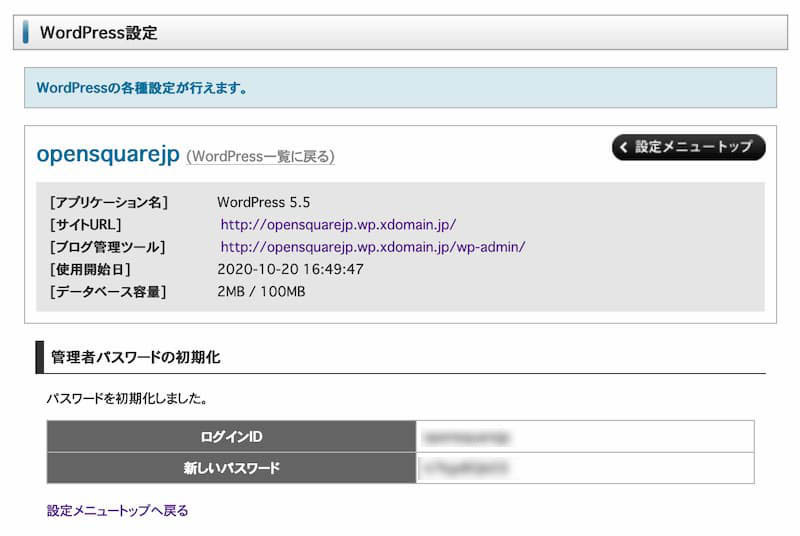Click the 設定メニュートップ black button
The width and height of the screenshot is (800, 536).
pyautogui.click(x=688, y=147)
